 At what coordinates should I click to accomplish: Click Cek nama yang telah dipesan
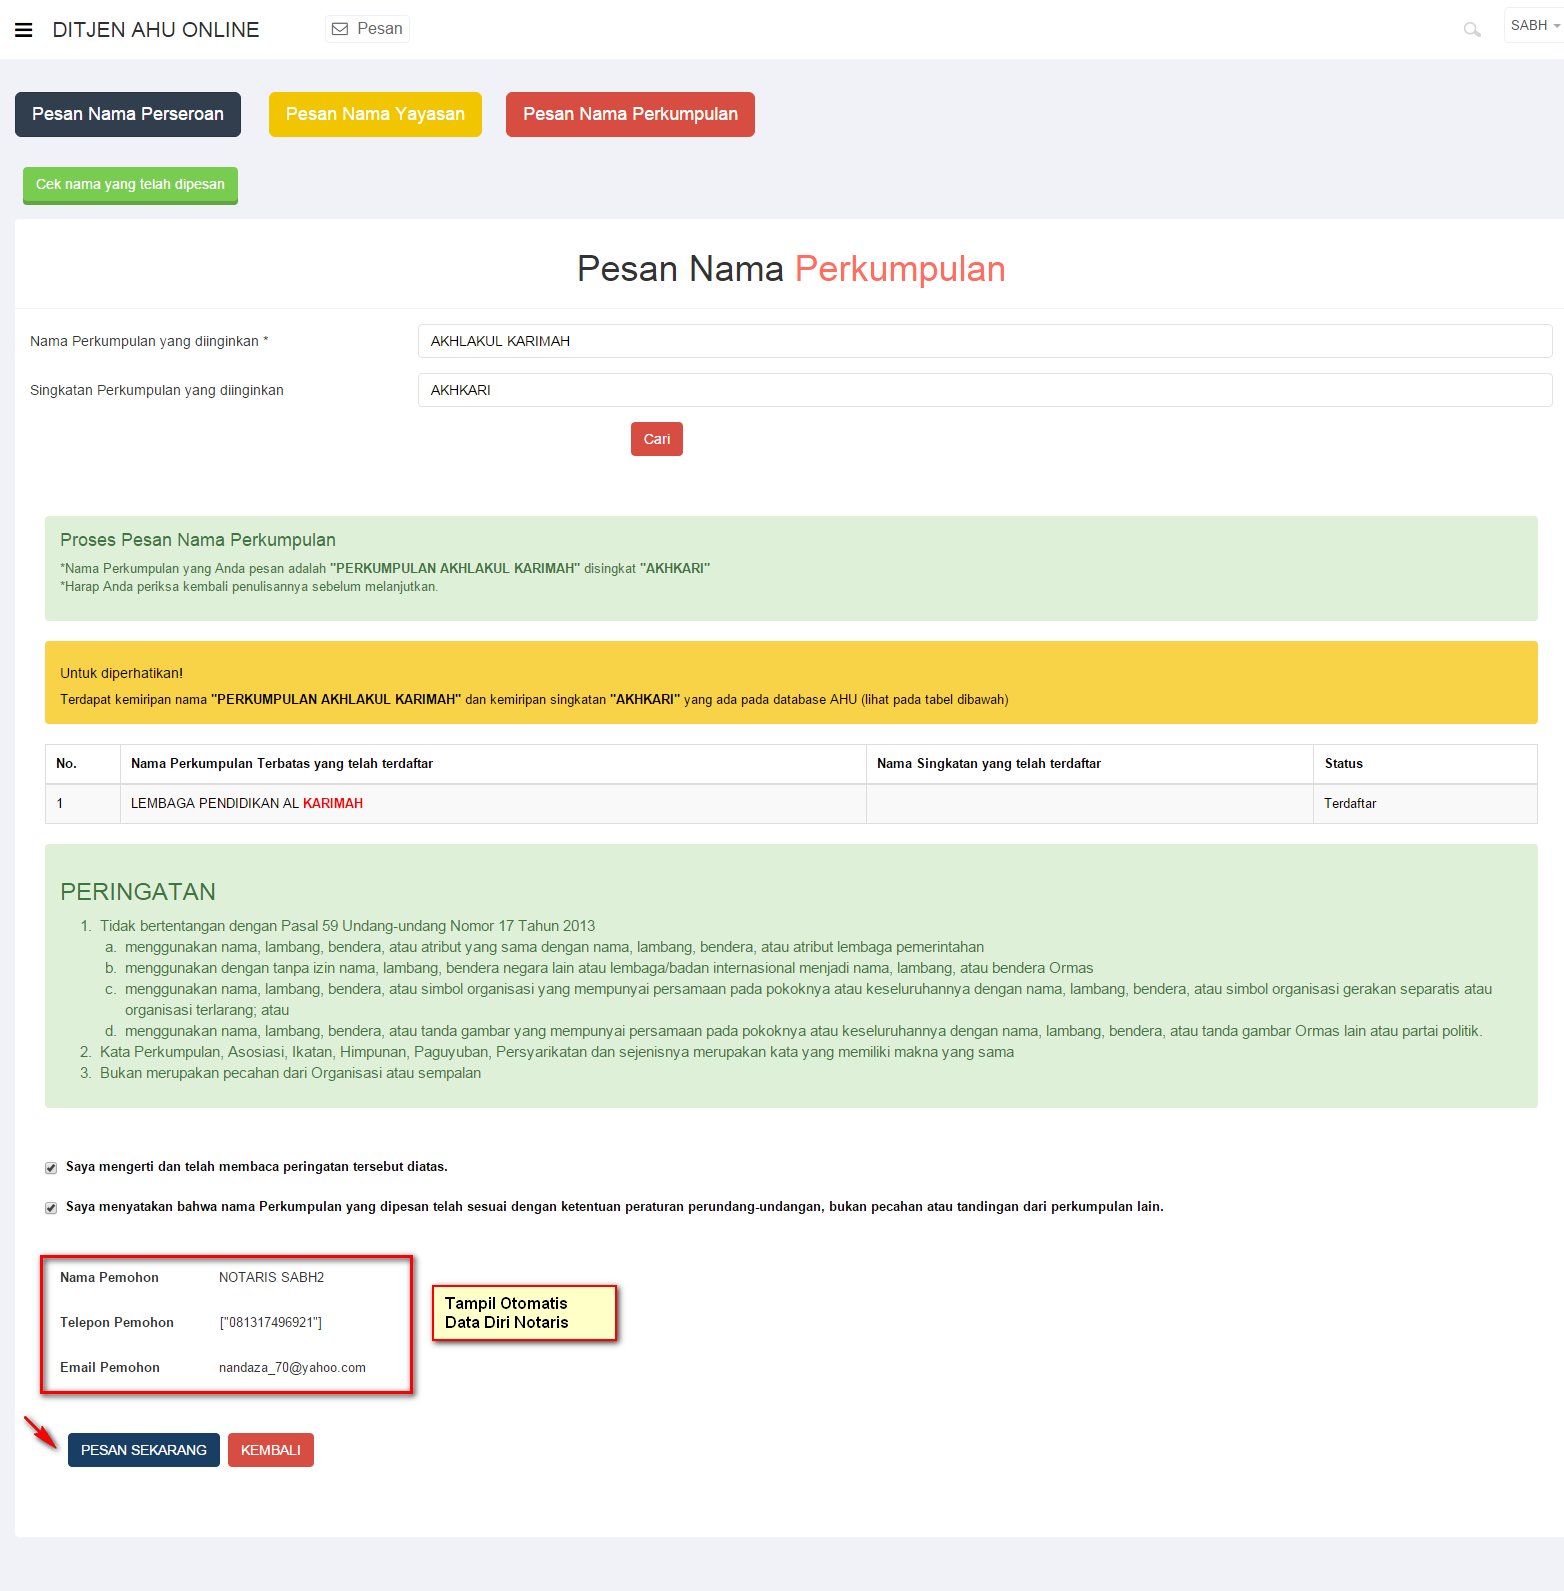point(130,185)
